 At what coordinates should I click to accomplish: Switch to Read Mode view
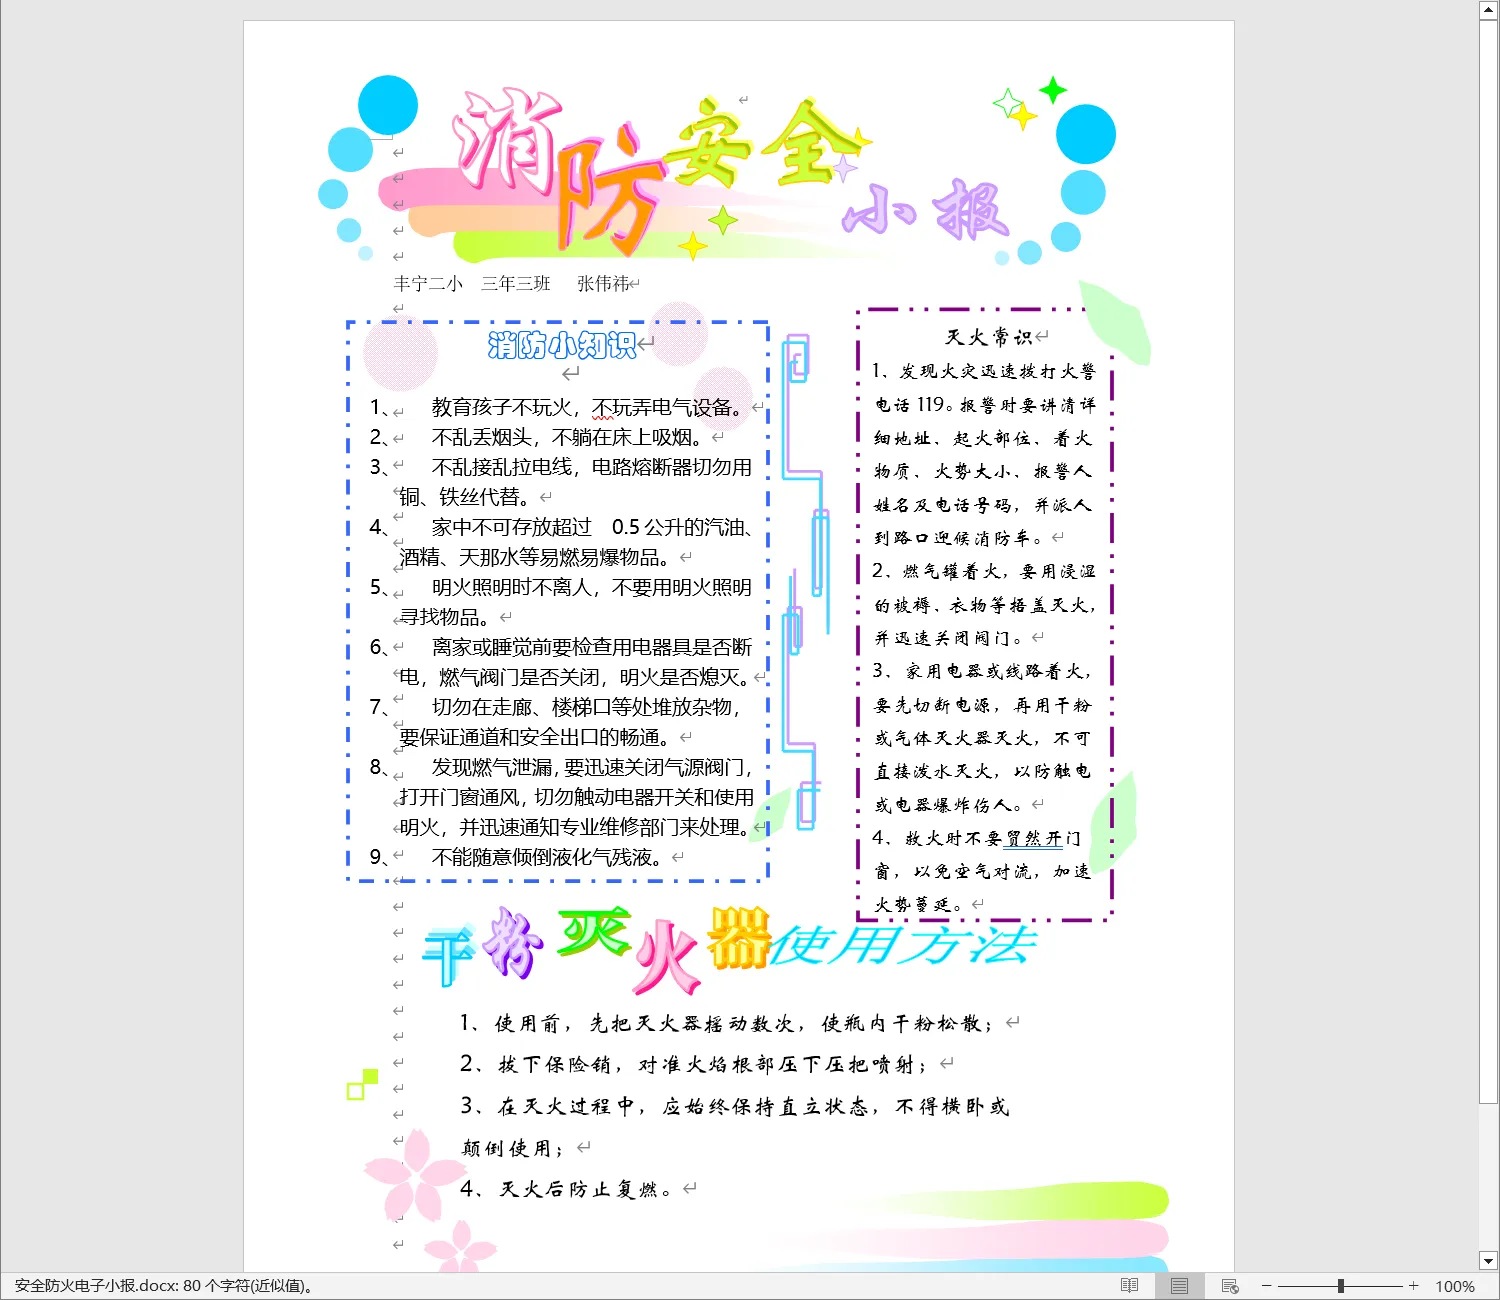click(1129, 1286)
